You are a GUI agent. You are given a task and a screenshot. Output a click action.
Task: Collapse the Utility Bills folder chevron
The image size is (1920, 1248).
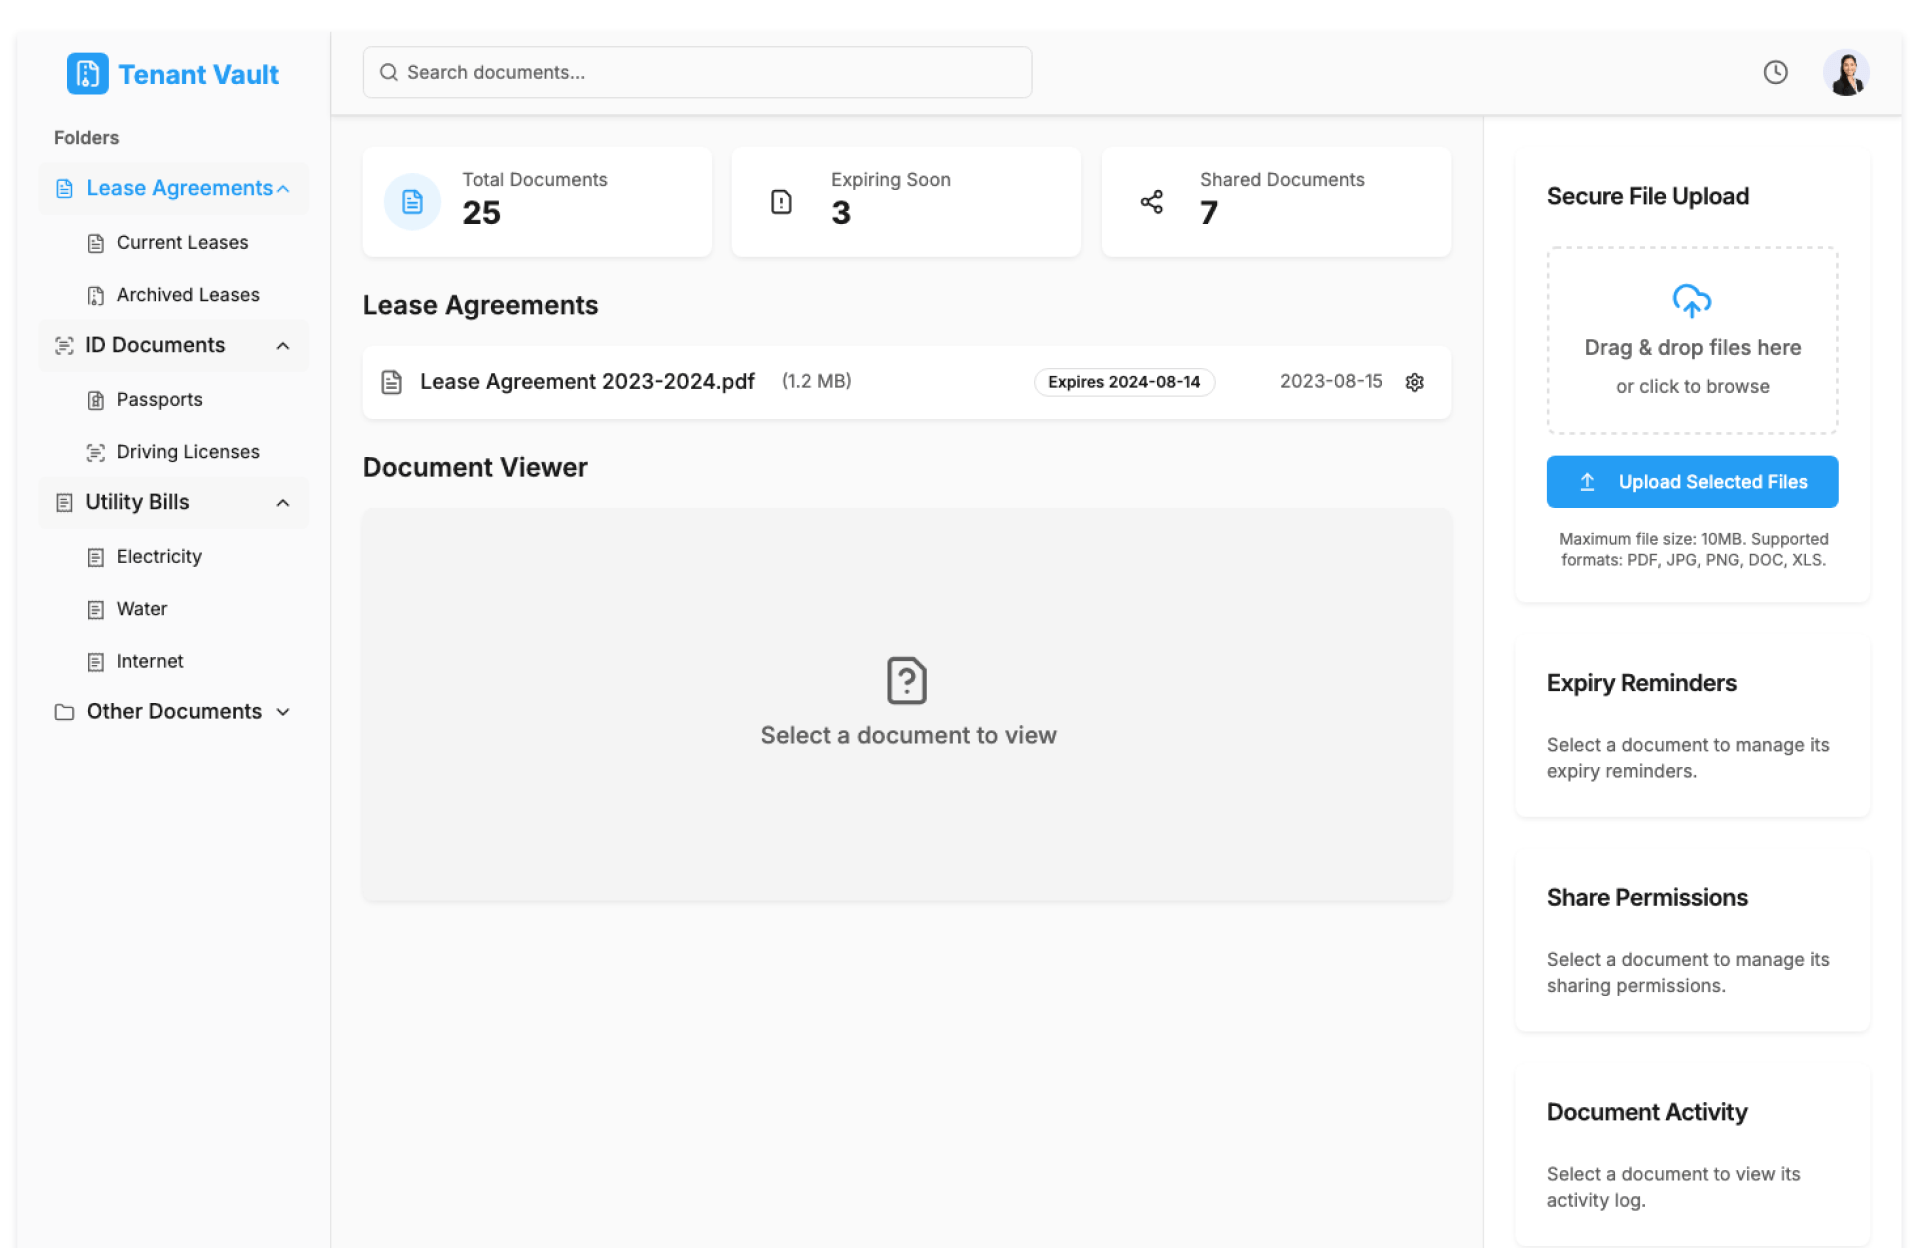coord(283,503)
